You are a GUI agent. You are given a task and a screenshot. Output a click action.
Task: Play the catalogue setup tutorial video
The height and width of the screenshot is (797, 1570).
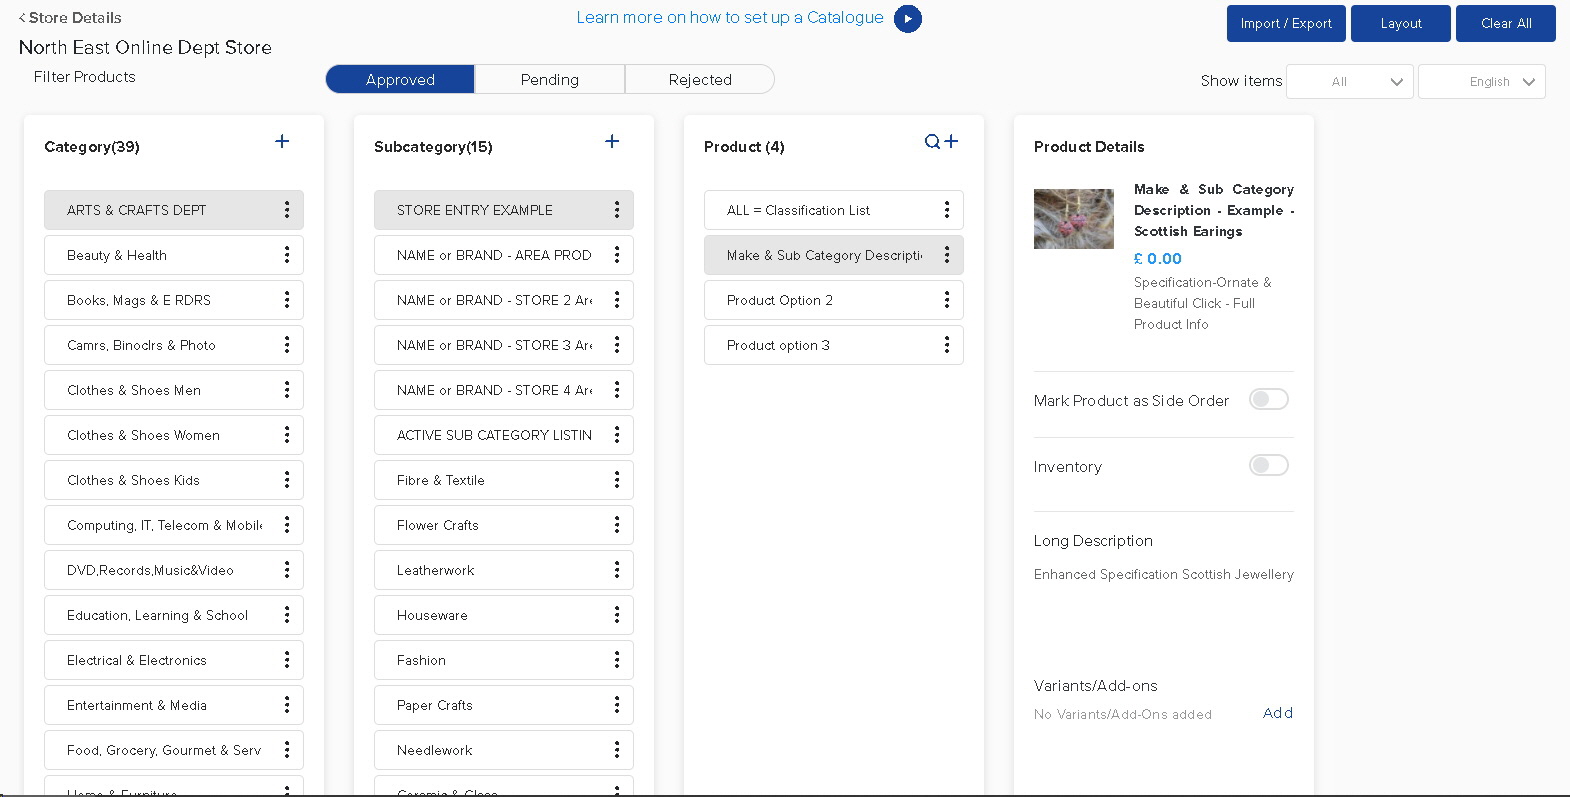click(x=907, y=19)
